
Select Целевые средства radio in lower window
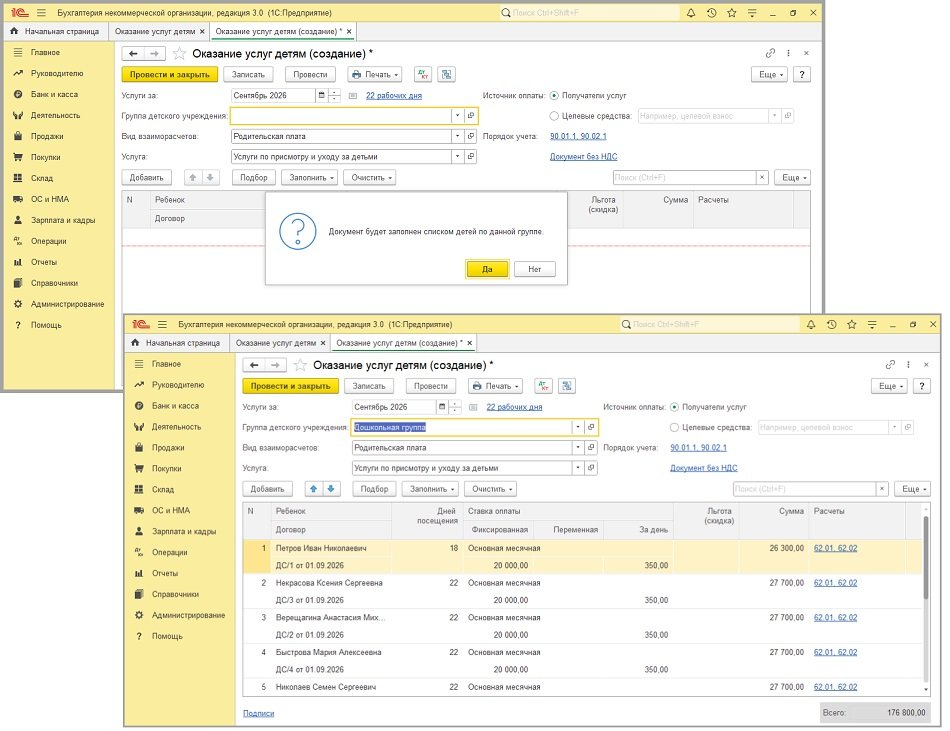click(x=674, y=428)
